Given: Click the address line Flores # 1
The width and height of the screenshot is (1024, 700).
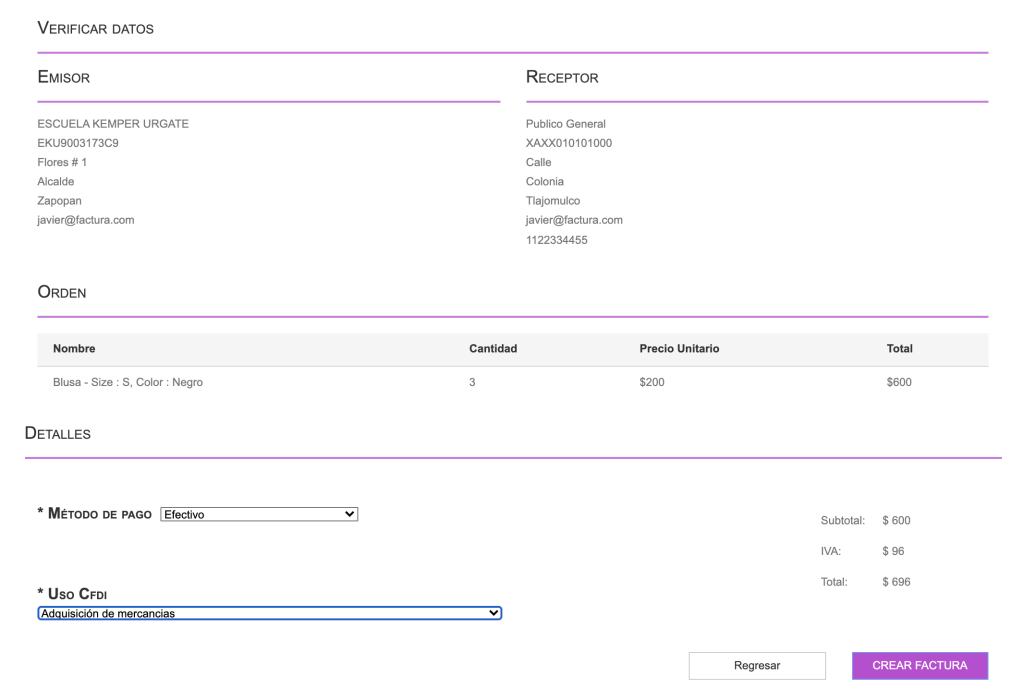Looking at the screenshot, I should [62, 162].
